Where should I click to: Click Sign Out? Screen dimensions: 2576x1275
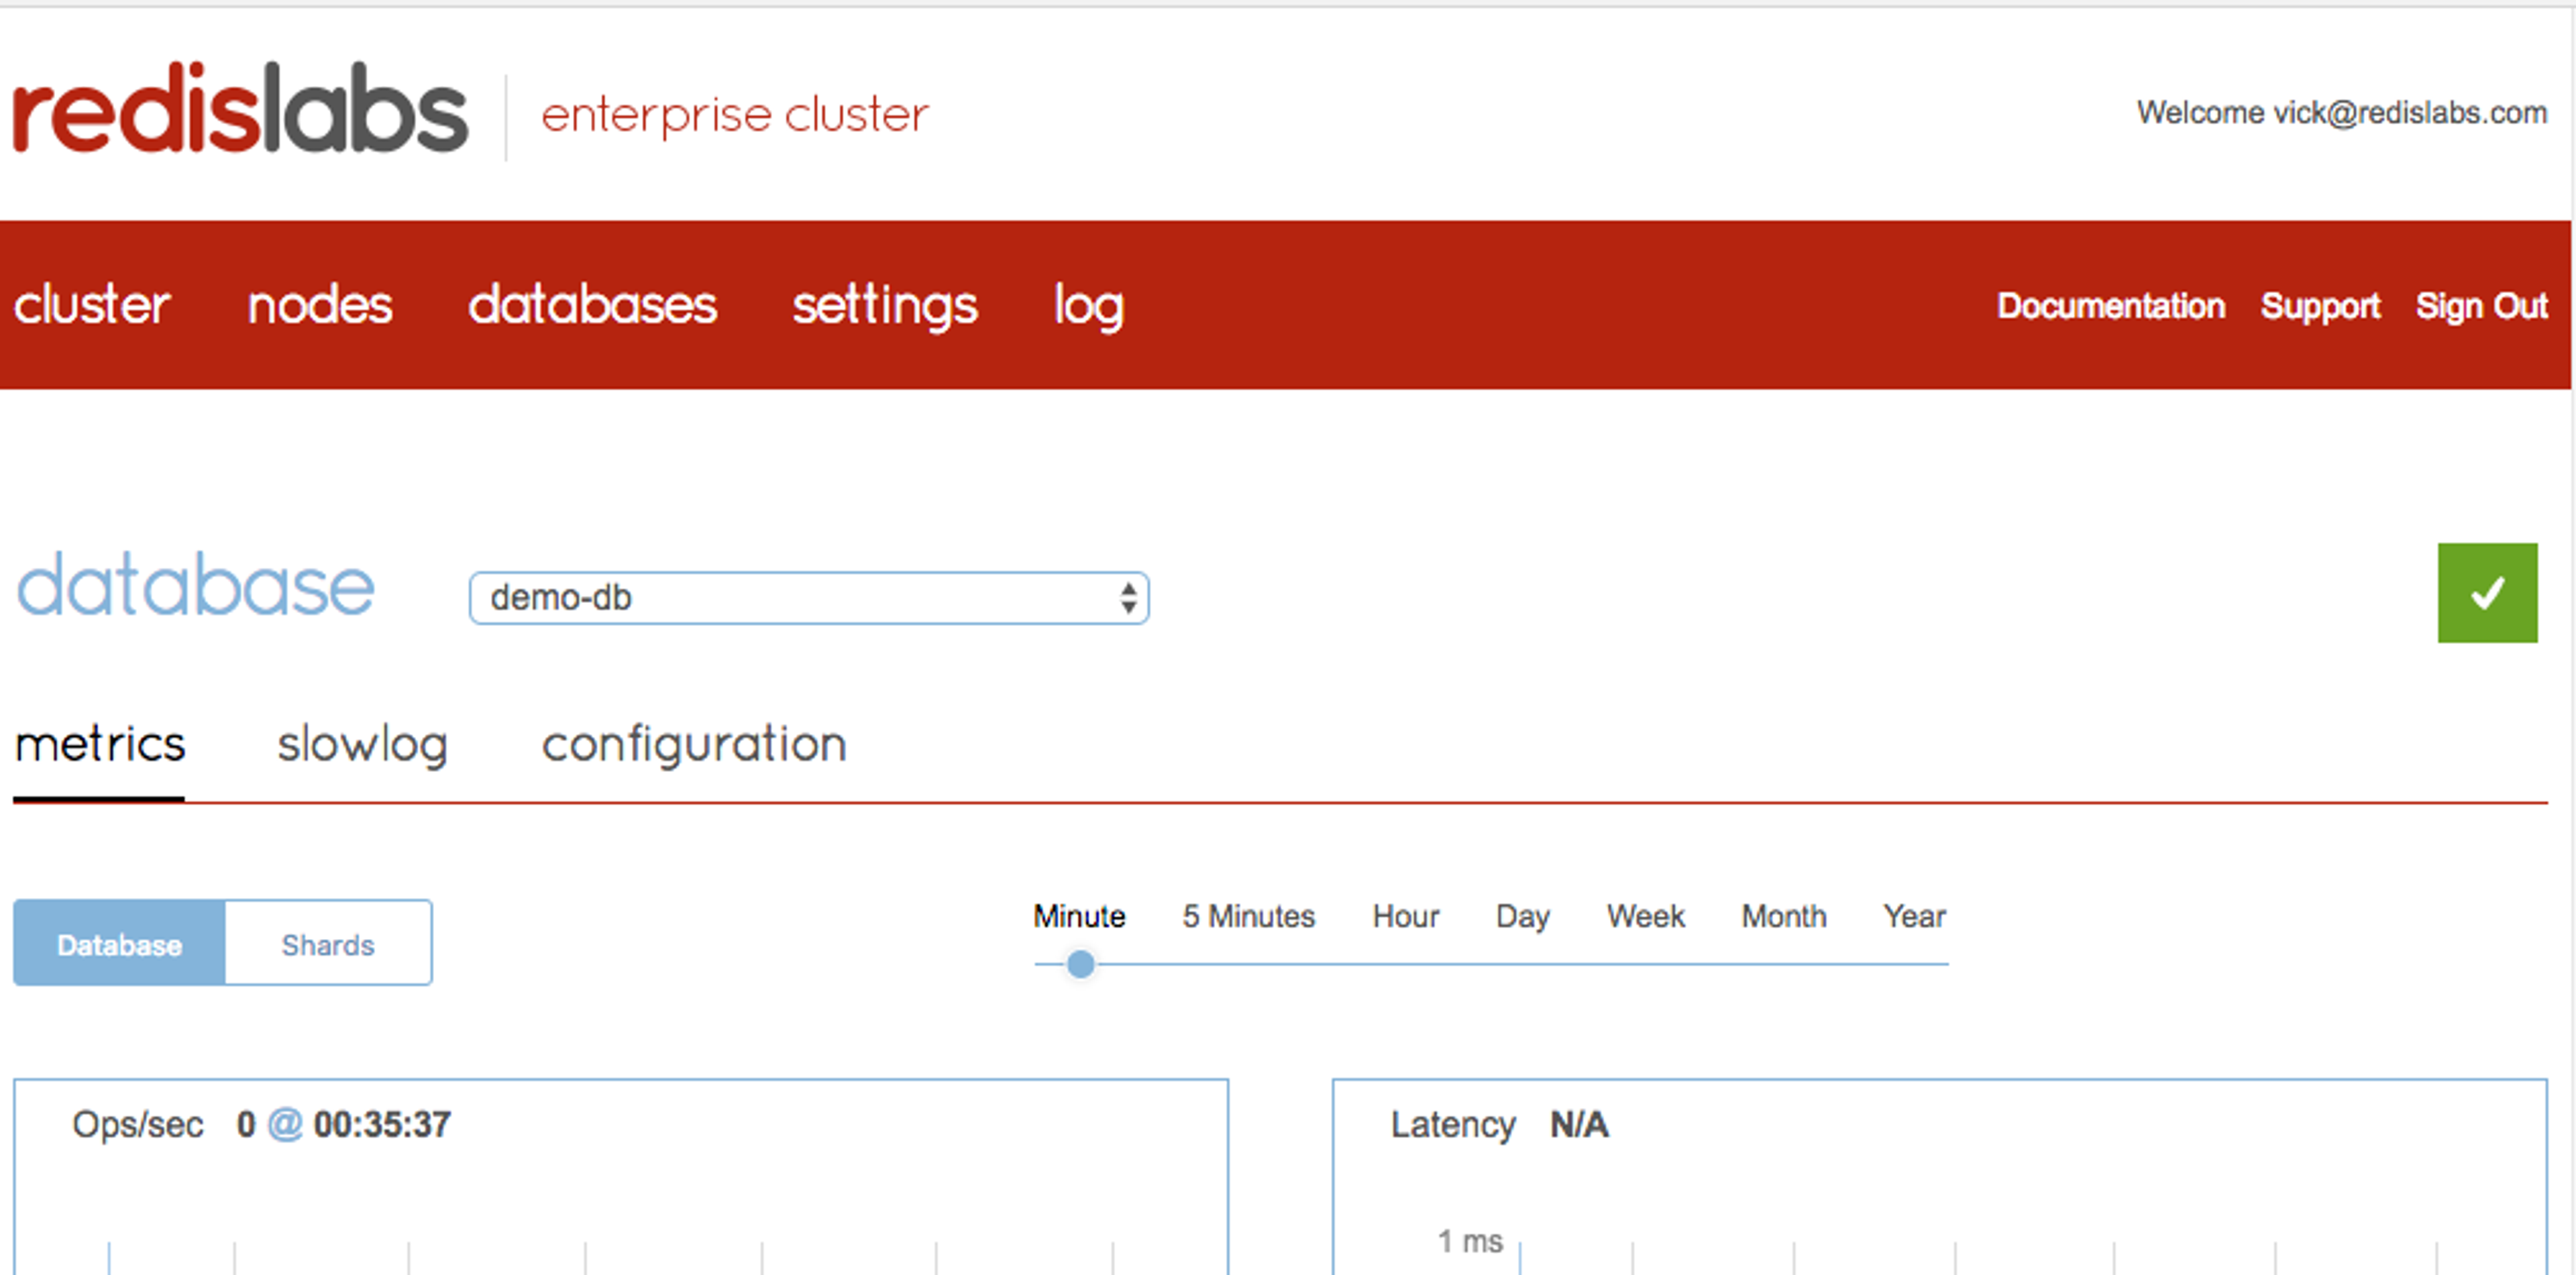[2481, 306]
